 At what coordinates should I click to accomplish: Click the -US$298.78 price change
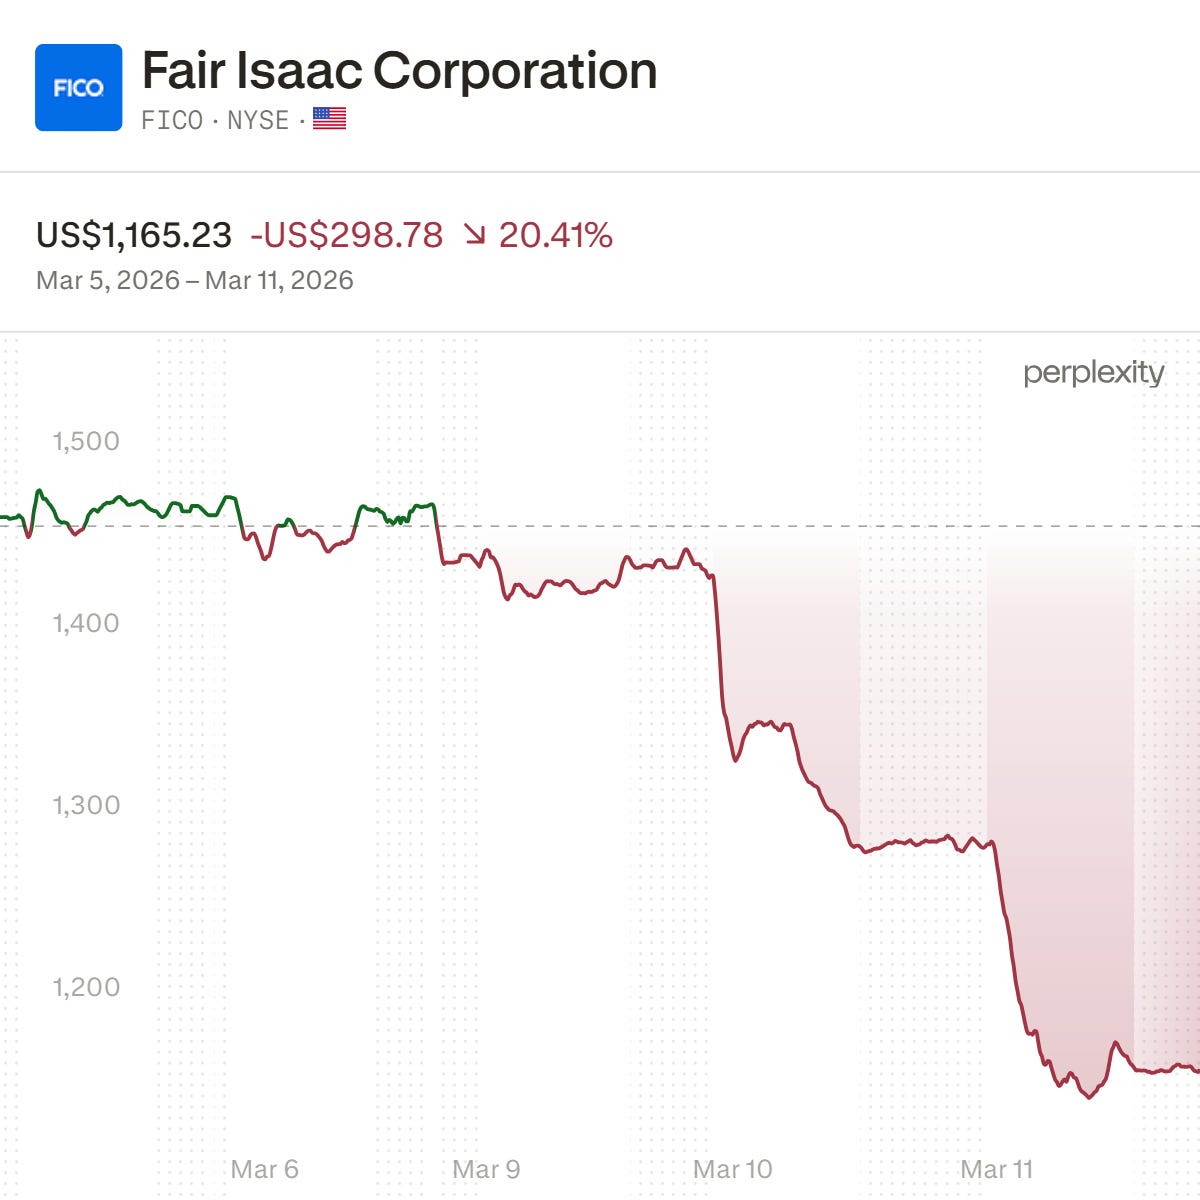(x=346, y=236)
